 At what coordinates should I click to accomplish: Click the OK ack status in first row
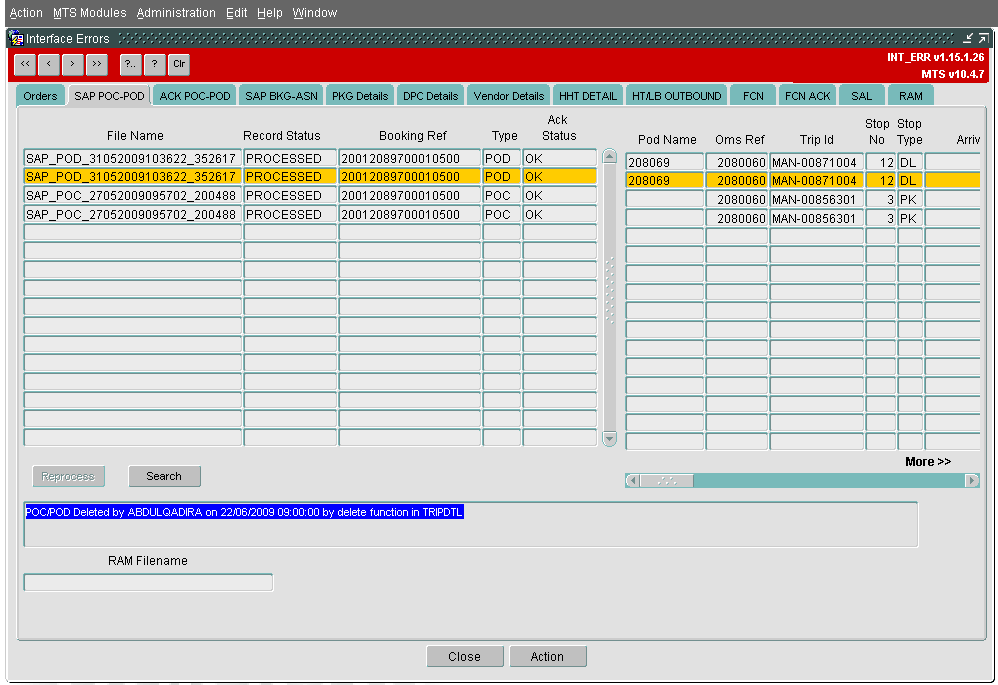[x=559, y=159]
